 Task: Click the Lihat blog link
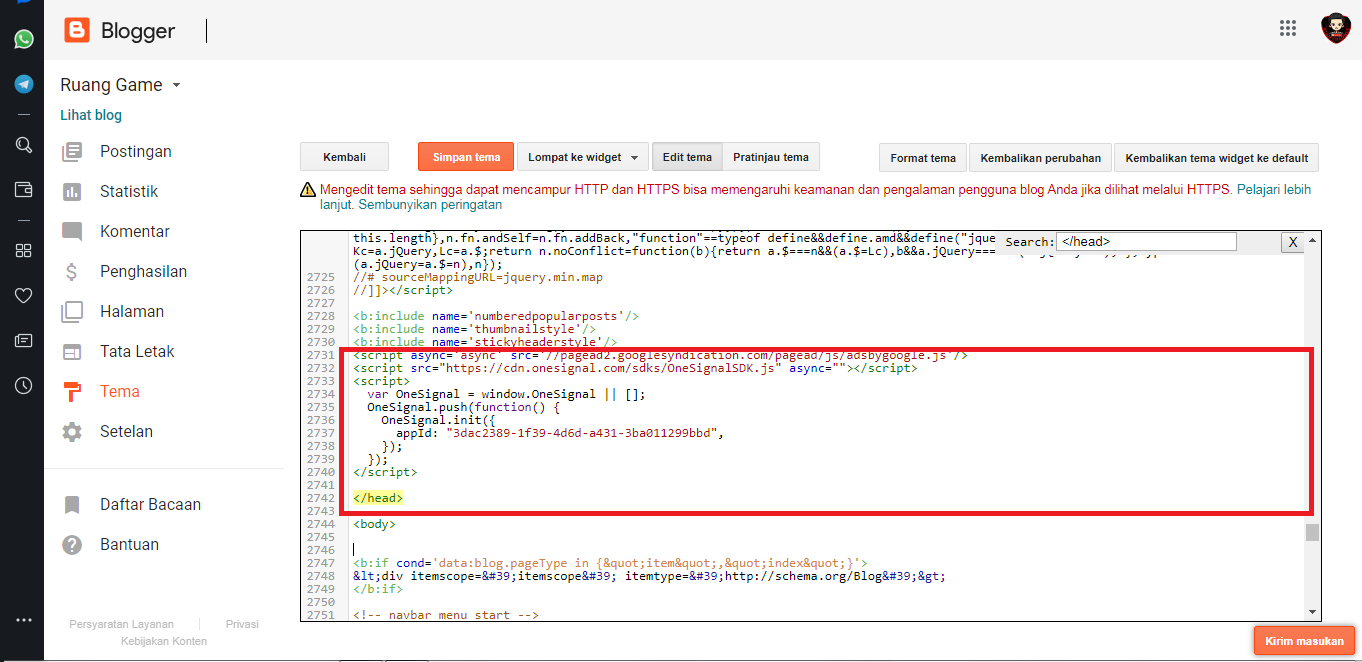91,115
